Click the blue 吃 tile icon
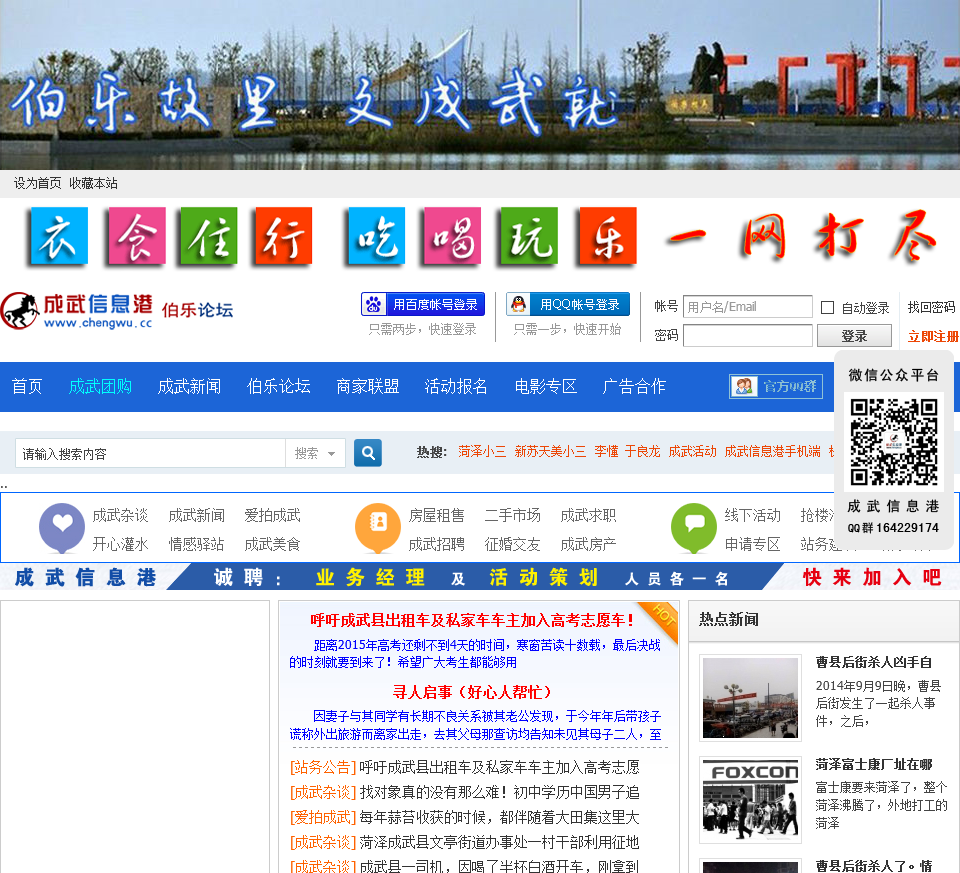Viewport: 960px width, 873px height. pos(377,236)
